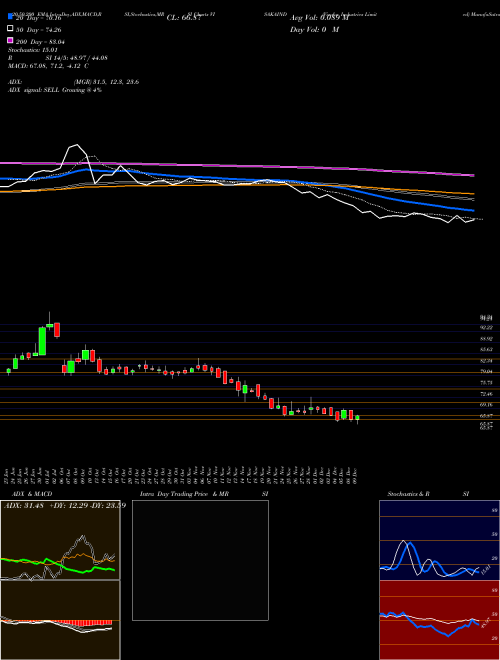Click the last green candlestick on the chart
Screen dimensions: 500x660
[357, 418]
